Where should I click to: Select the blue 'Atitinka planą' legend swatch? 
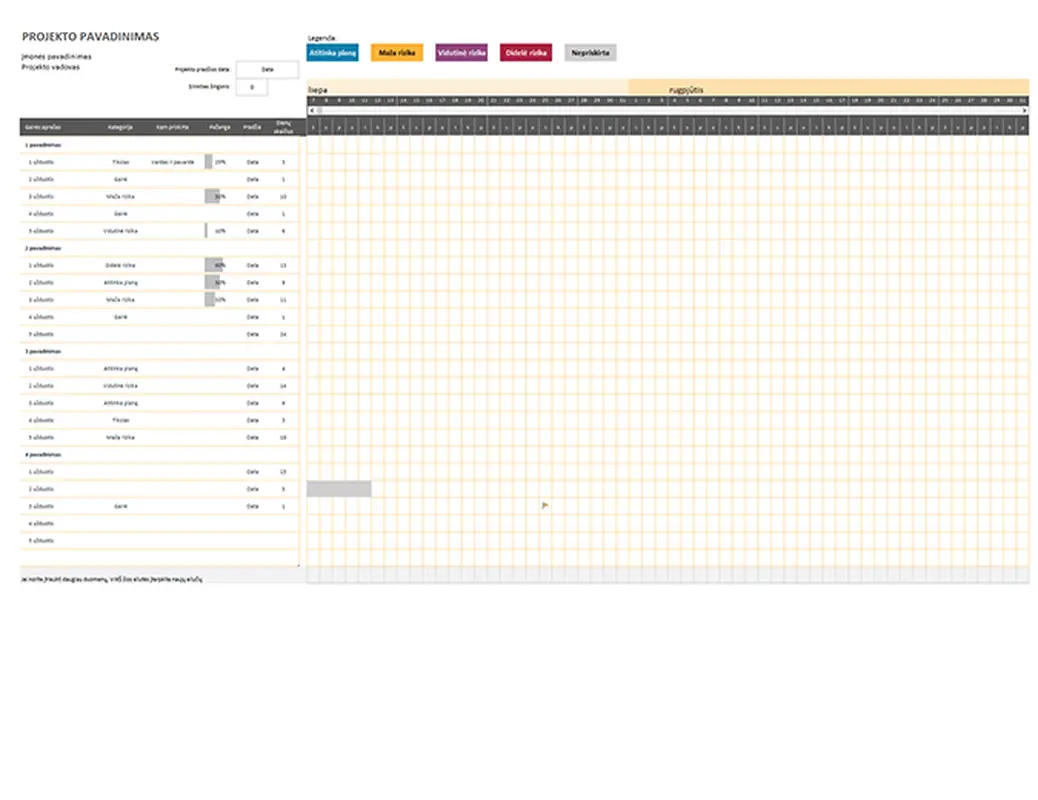333,53
